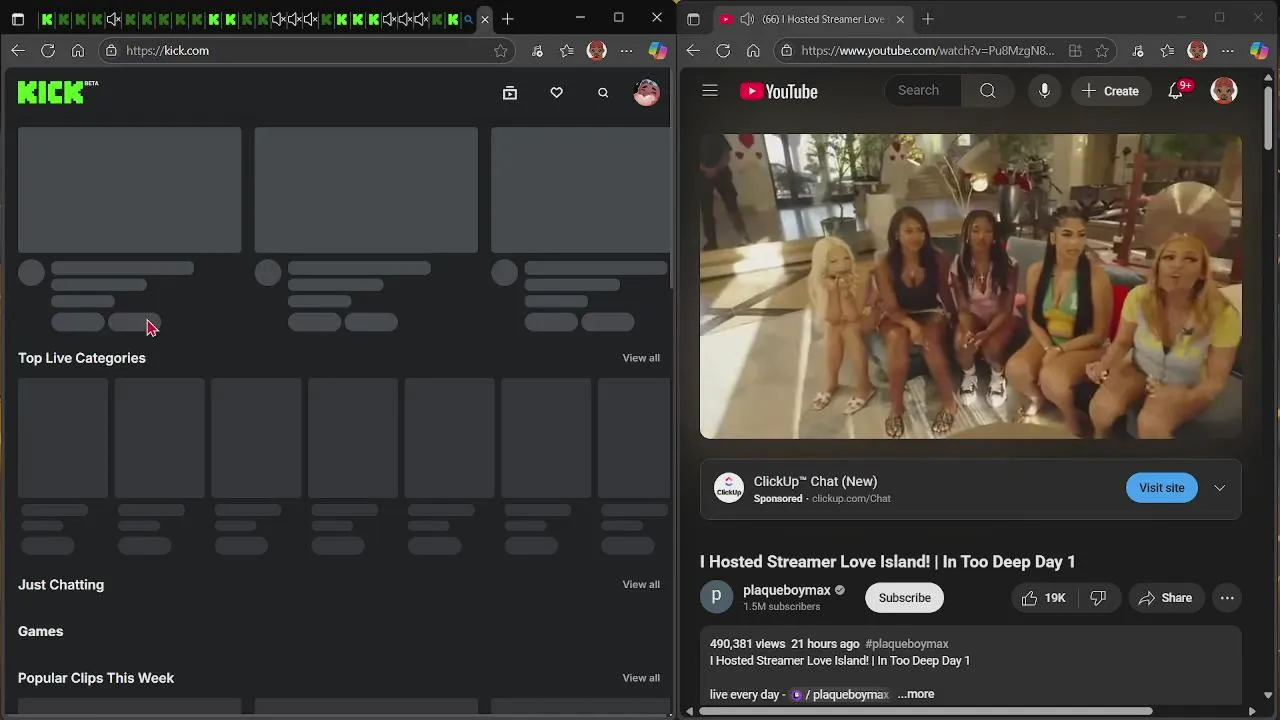
Task: Expand video description with ...more
Action: point(915,694)
